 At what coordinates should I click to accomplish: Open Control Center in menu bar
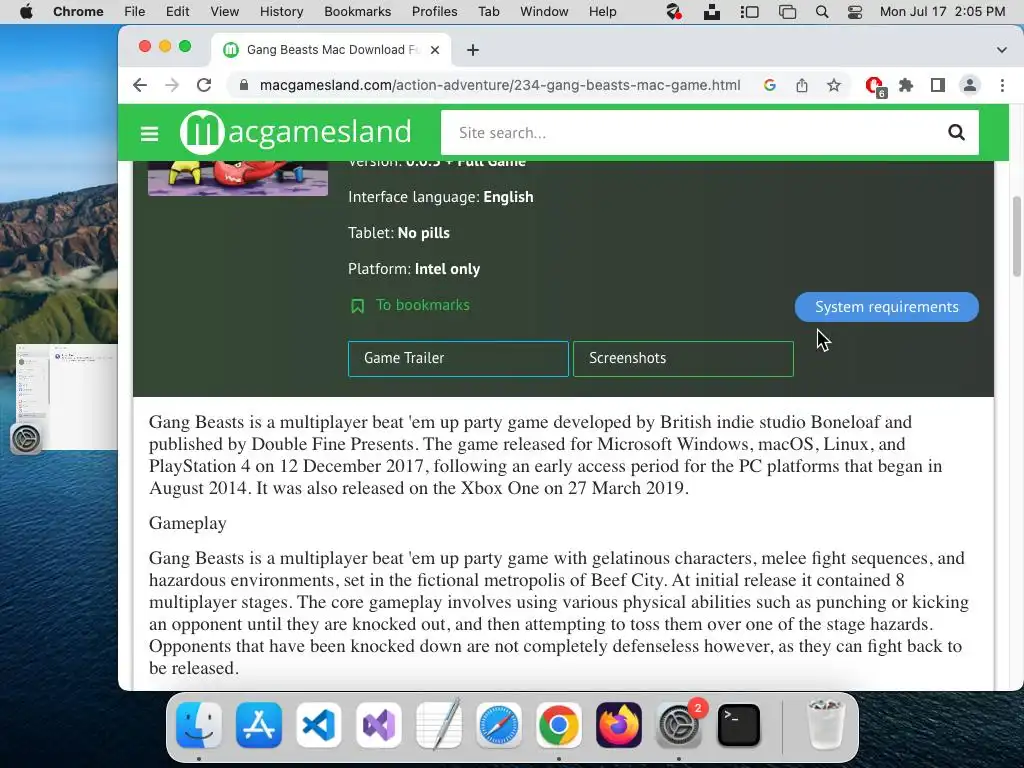point(854,12)
